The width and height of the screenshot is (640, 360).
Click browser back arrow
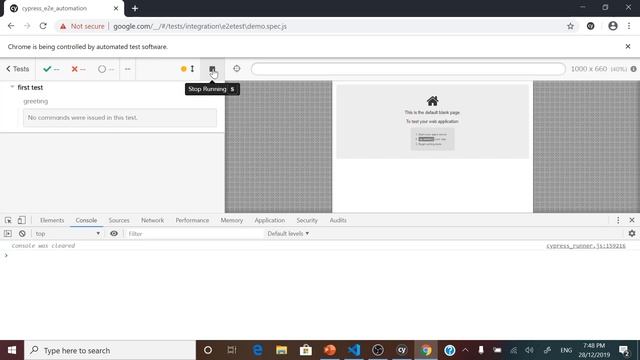(11, 26)
